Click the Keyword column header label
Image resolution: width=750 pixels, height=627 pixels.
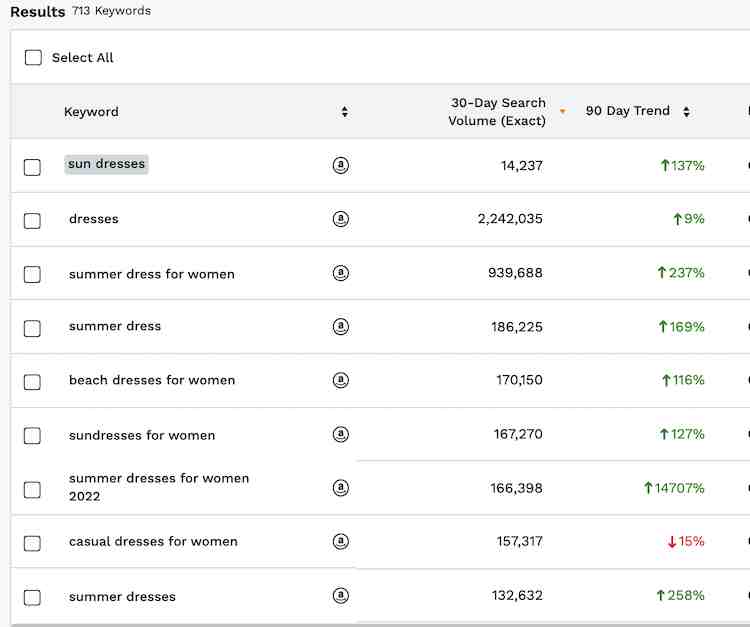click(91, 112)
